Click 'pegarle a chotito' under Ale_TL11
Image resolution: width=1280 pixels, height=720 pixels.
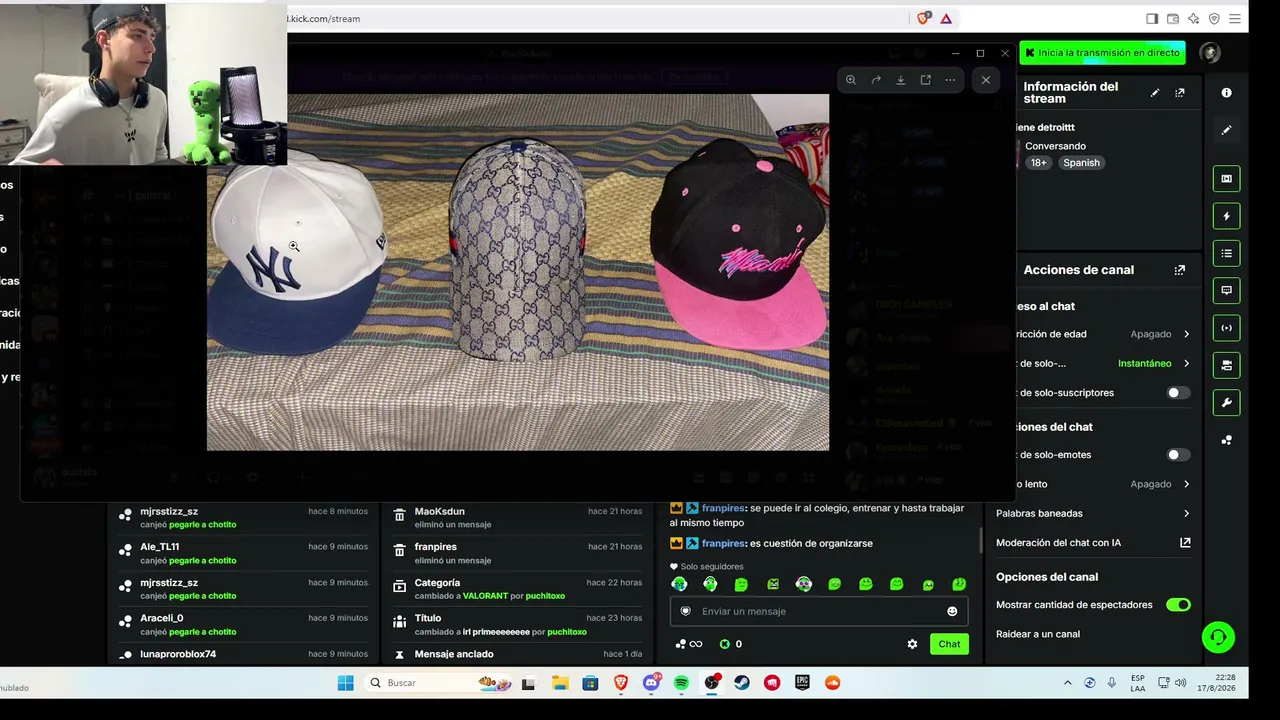pyautogui.click(x=203, y=560)
